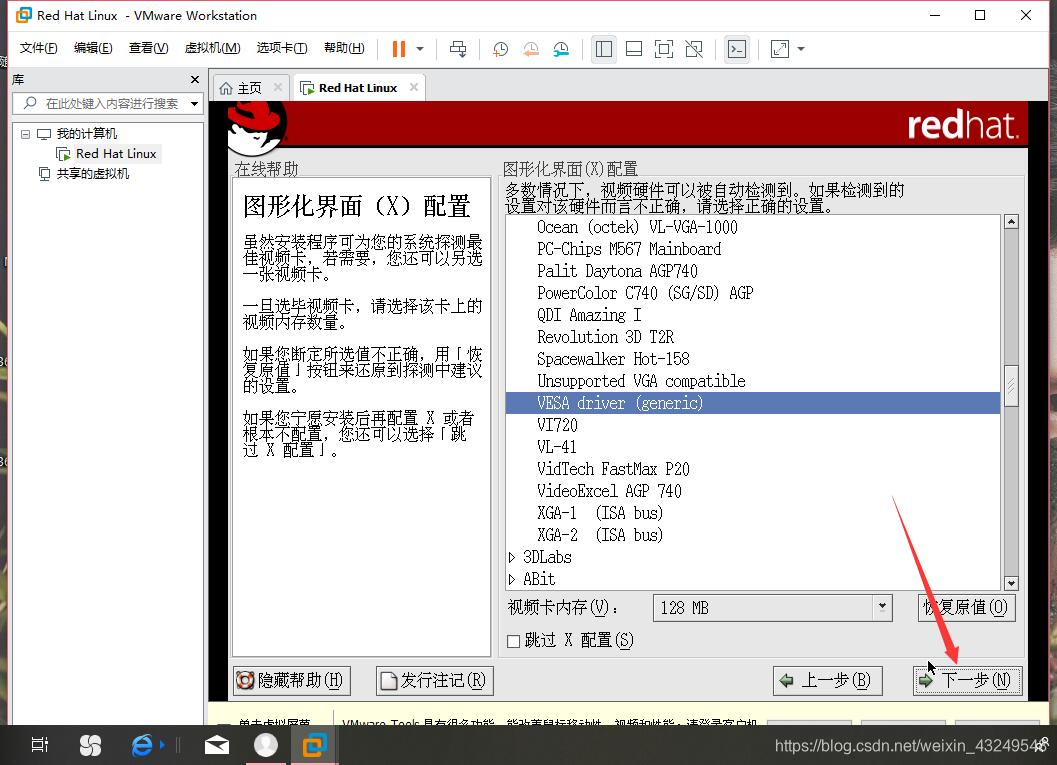Enter full screen mode icon

(663, 49)
